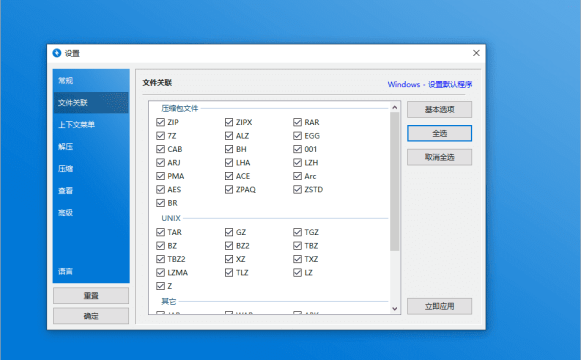Viewport: 581px width, 360px height.
Task: Toggle the ZIPX checkbox
Action: [229, 122]
